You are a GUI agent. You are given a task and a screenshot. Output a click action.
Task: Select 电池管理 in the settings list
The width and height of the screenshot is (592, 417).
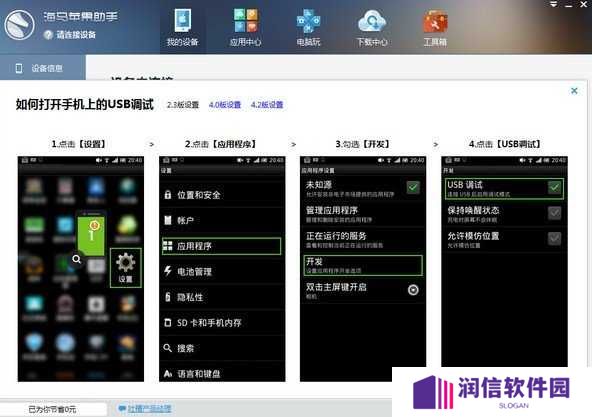click(x=222, y=271)
